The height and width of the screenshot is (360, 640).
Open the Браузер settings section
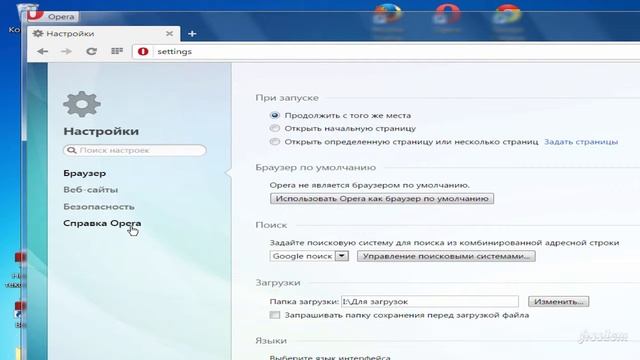[x=84, y=173]
